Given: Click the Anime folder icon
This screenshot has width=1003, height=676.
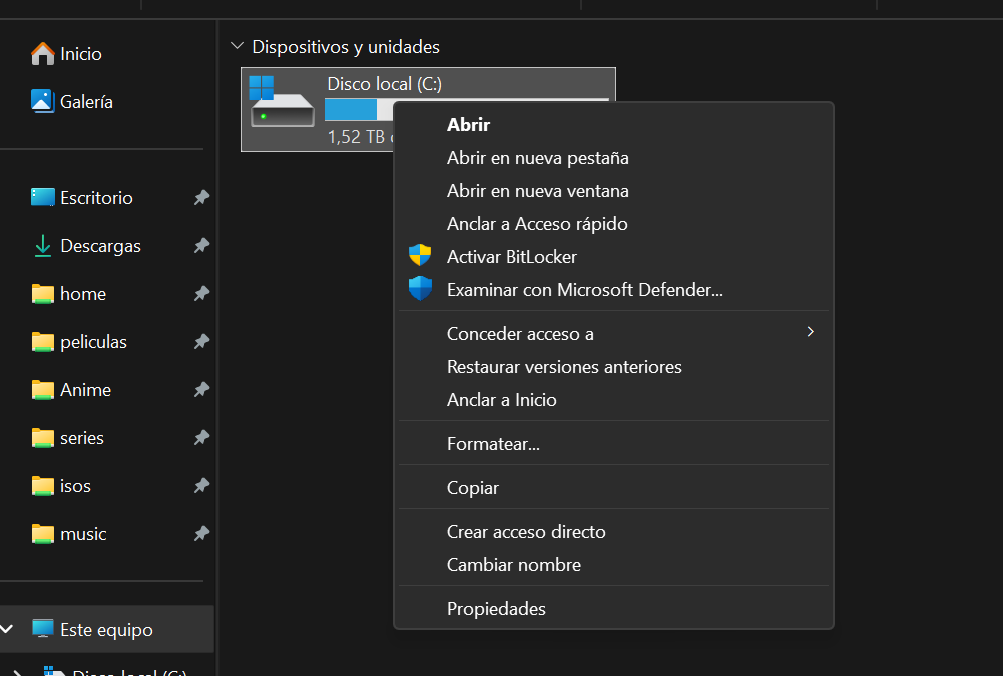Looking at the screenshot, I should coord(43,389).
